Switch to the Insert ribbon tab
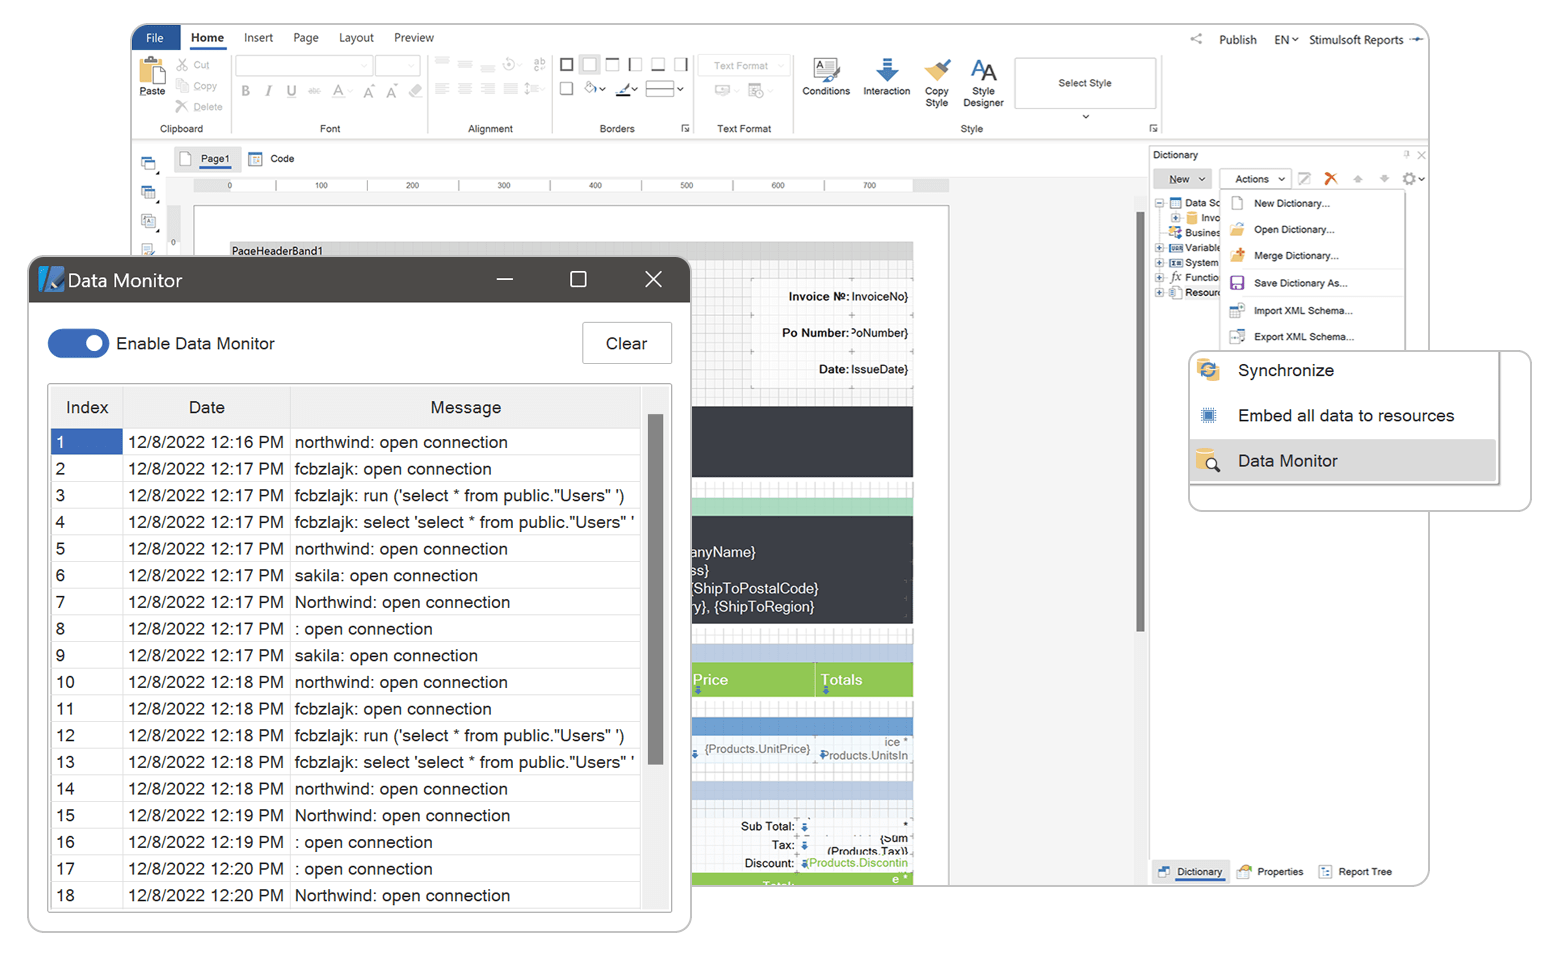Viewport: 1552px width, 960px height. pos(258,38)
